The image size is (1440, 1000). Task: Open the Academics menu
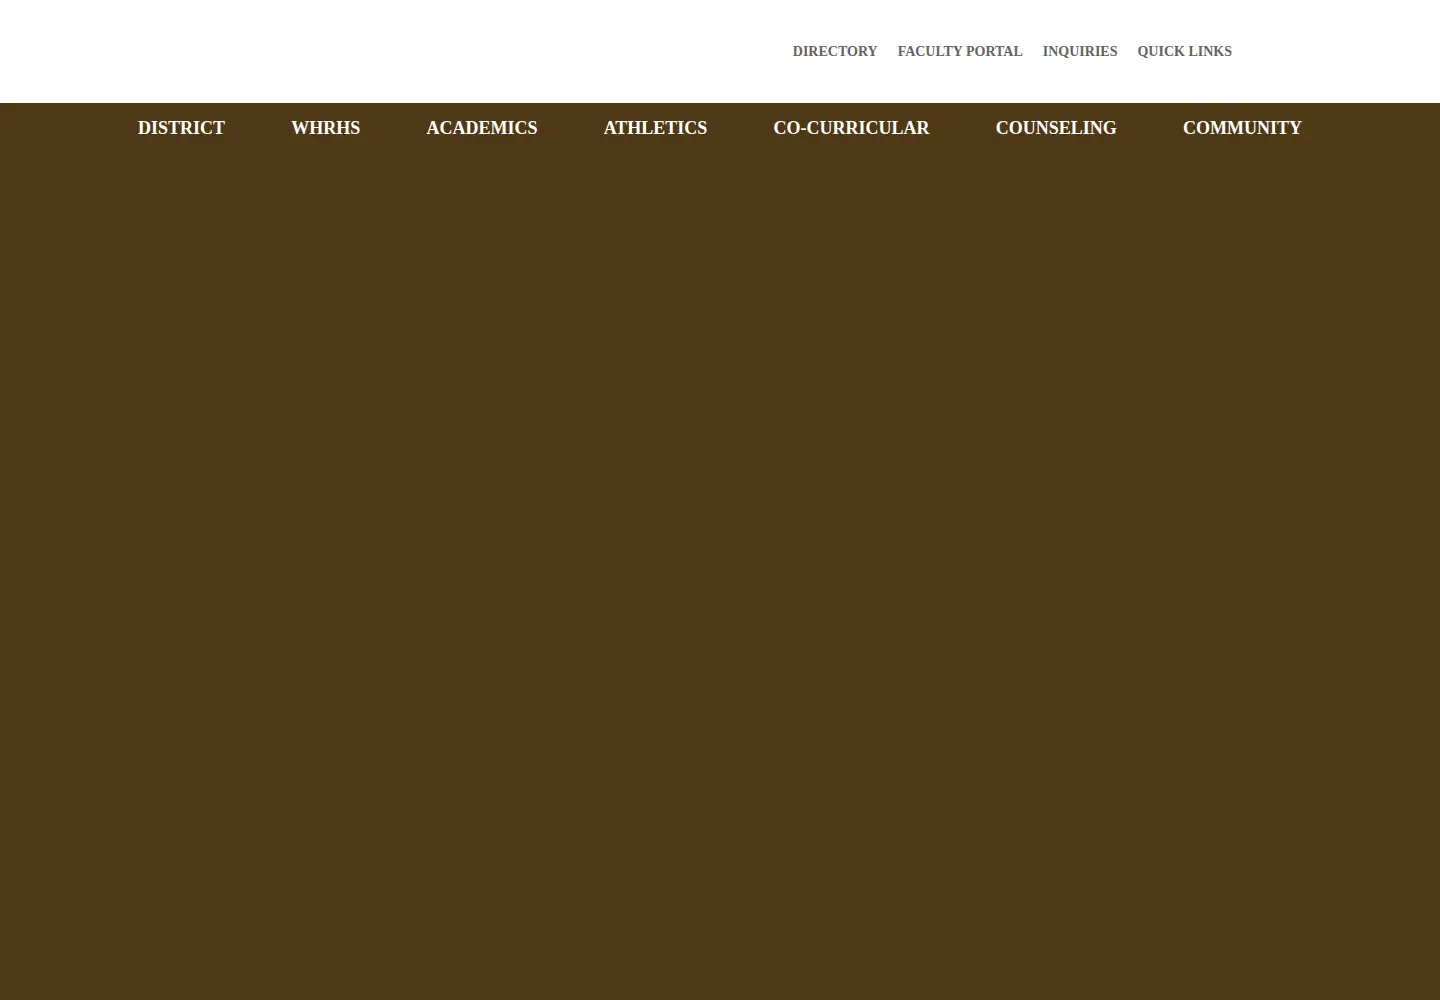481,128
